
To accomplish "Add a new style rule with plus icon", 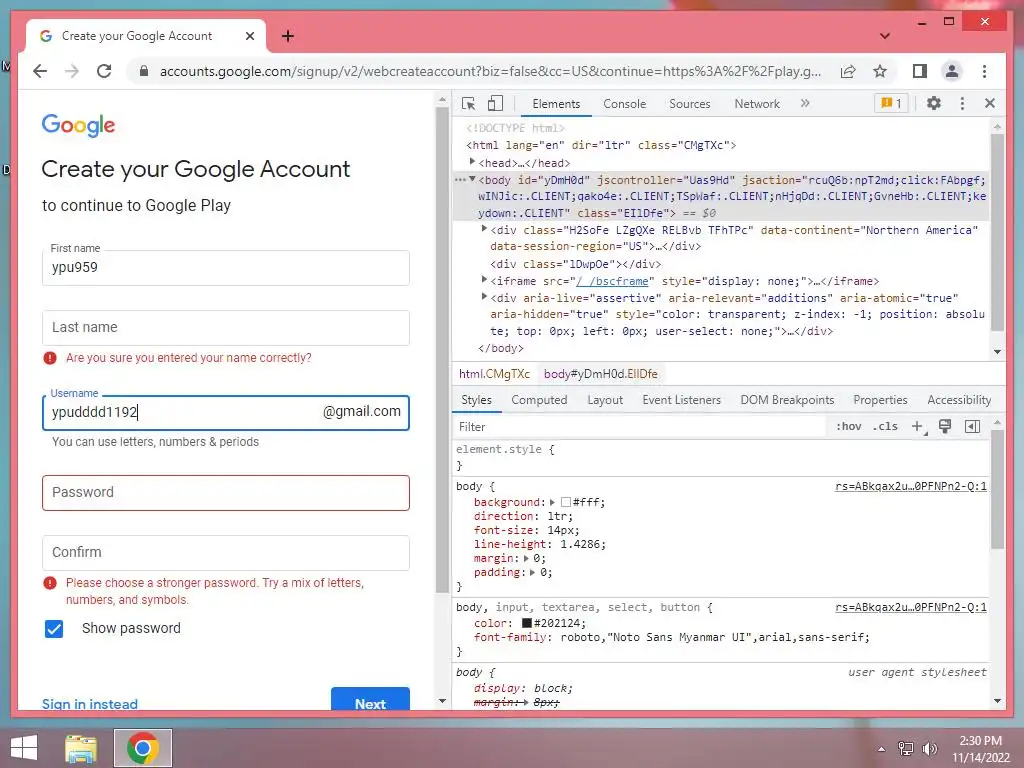I will pyautogui.click(x=918, y=426).
